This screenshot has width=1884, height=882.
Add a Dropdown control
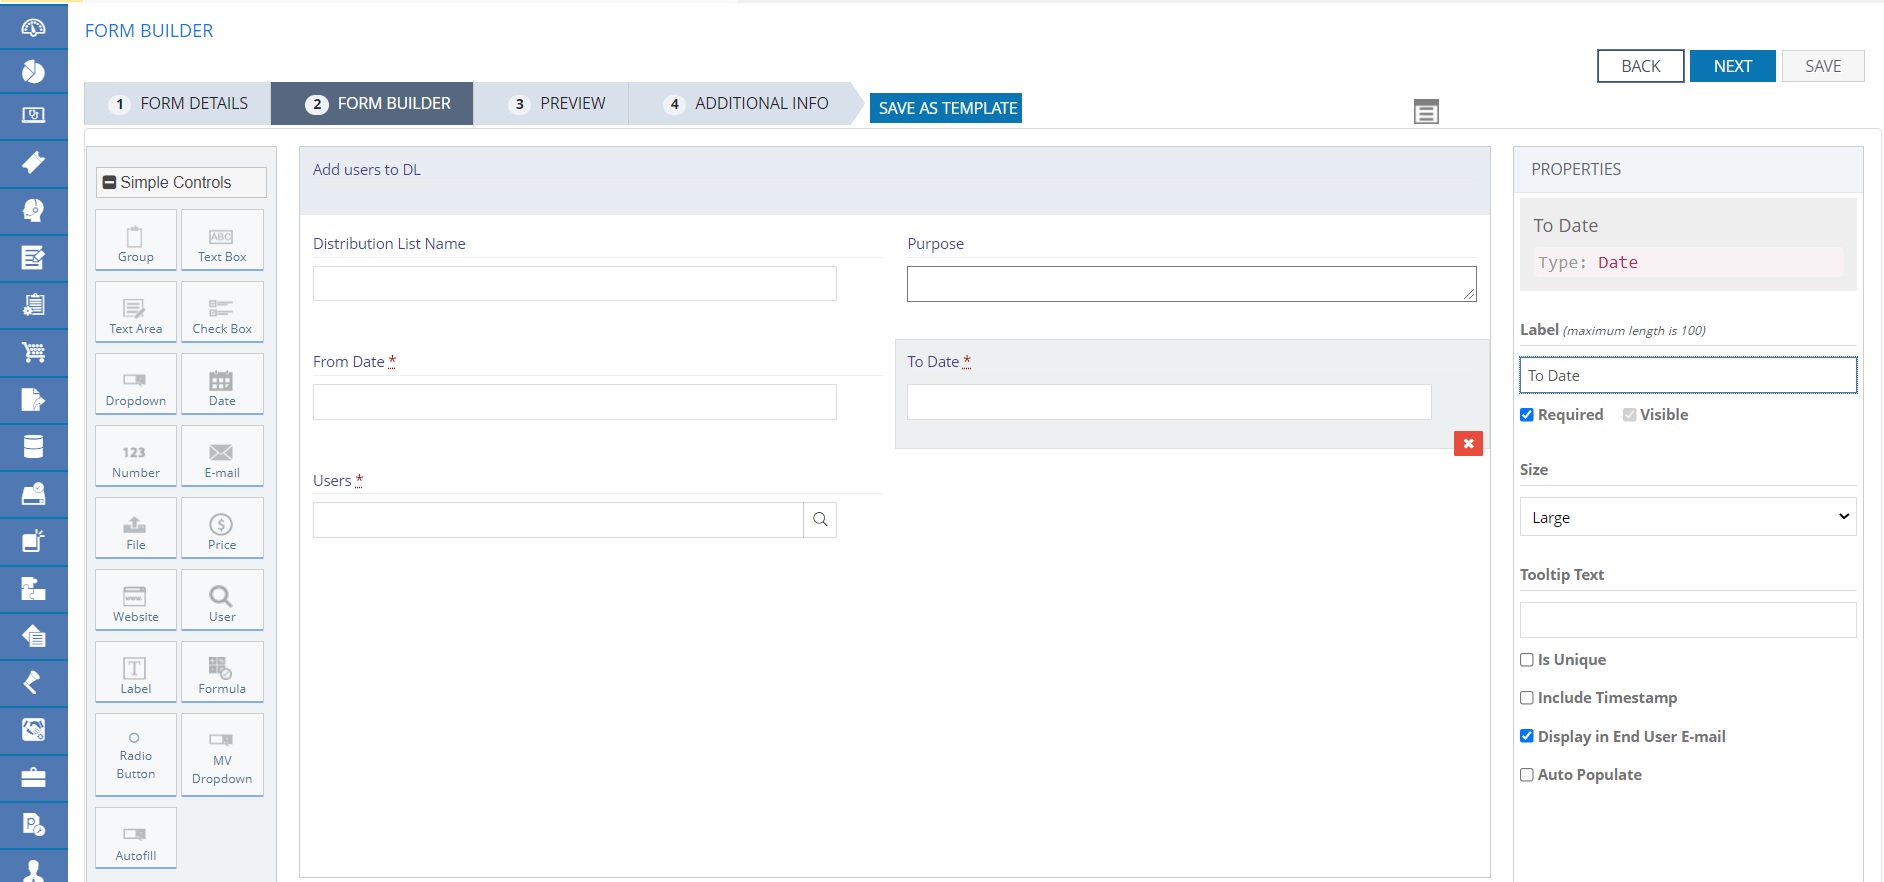[136, 384]
